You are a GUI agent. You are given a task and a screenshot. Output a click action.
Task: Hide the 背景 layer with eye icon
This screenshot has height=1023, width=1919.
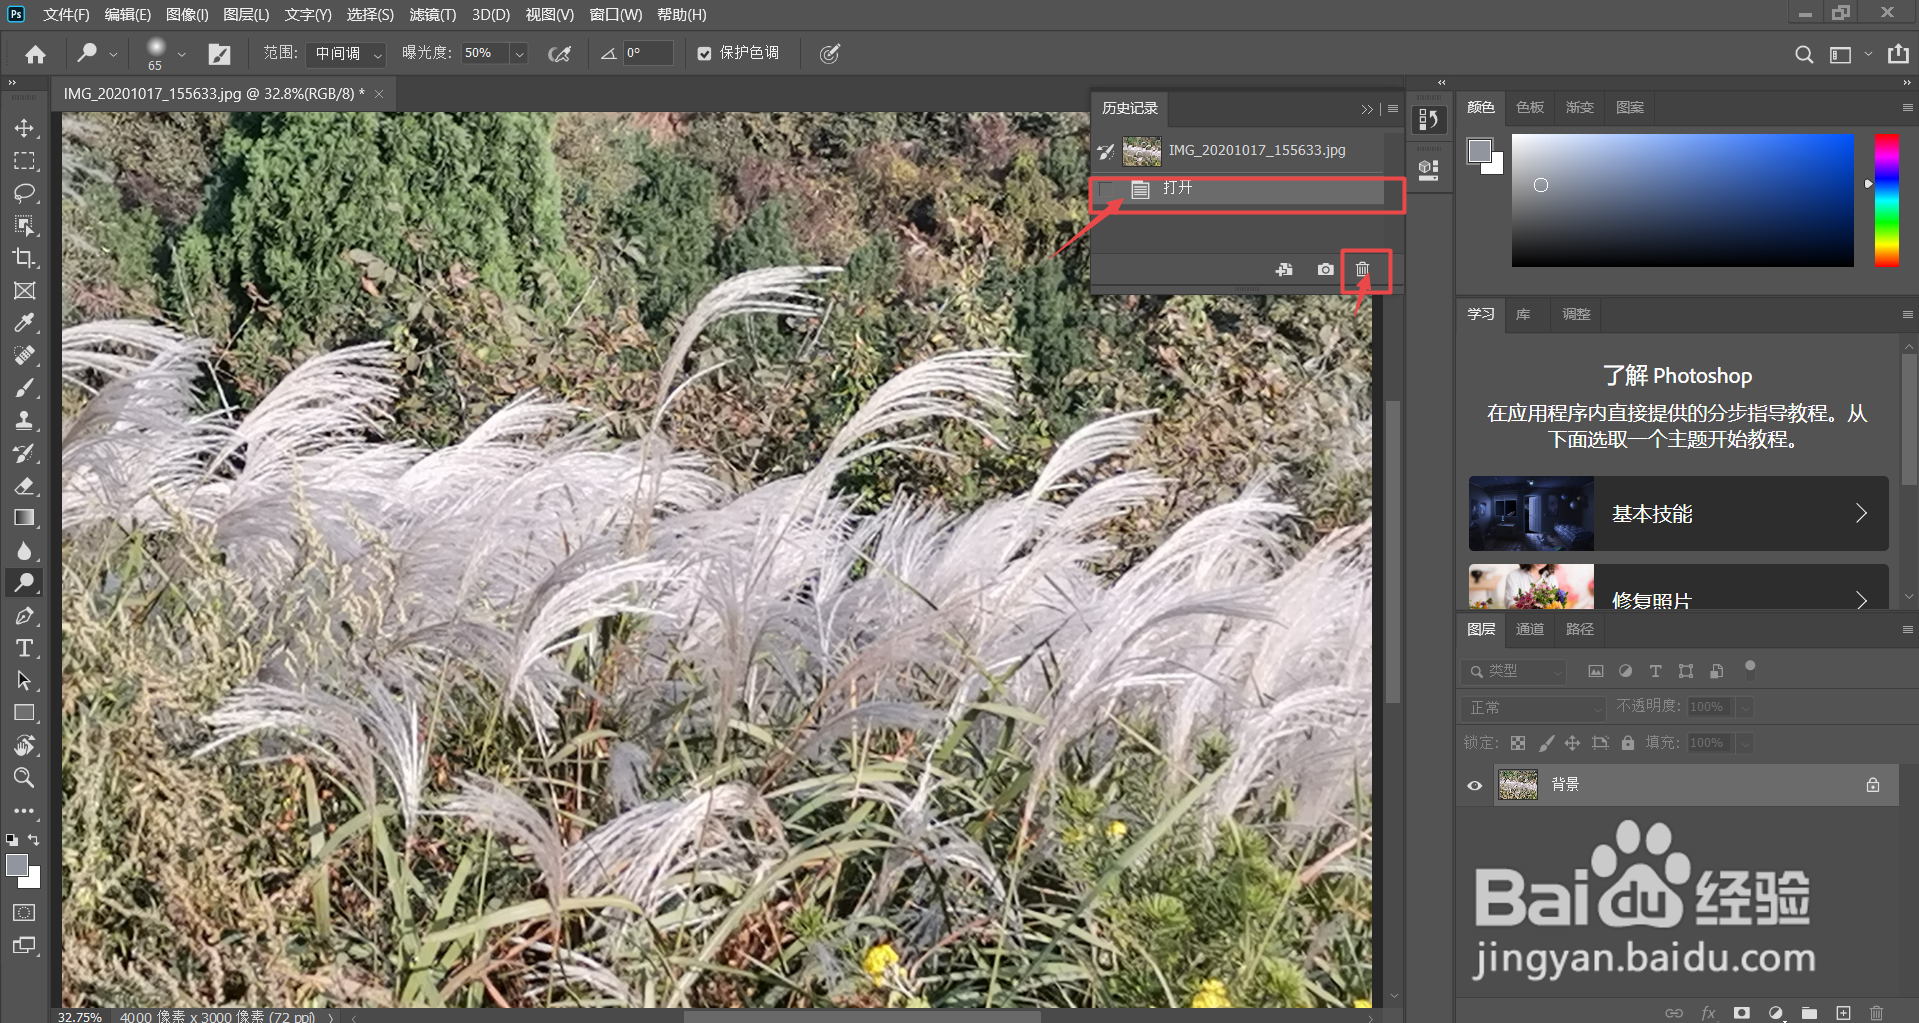click(1474, 785)
